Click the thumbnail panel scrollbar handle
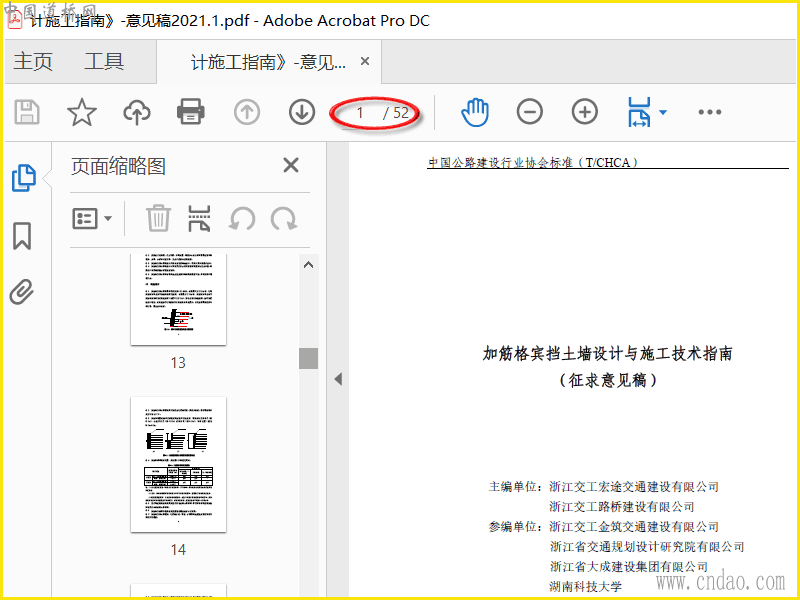The image size is (800, 600). click(x=308, y=358)
